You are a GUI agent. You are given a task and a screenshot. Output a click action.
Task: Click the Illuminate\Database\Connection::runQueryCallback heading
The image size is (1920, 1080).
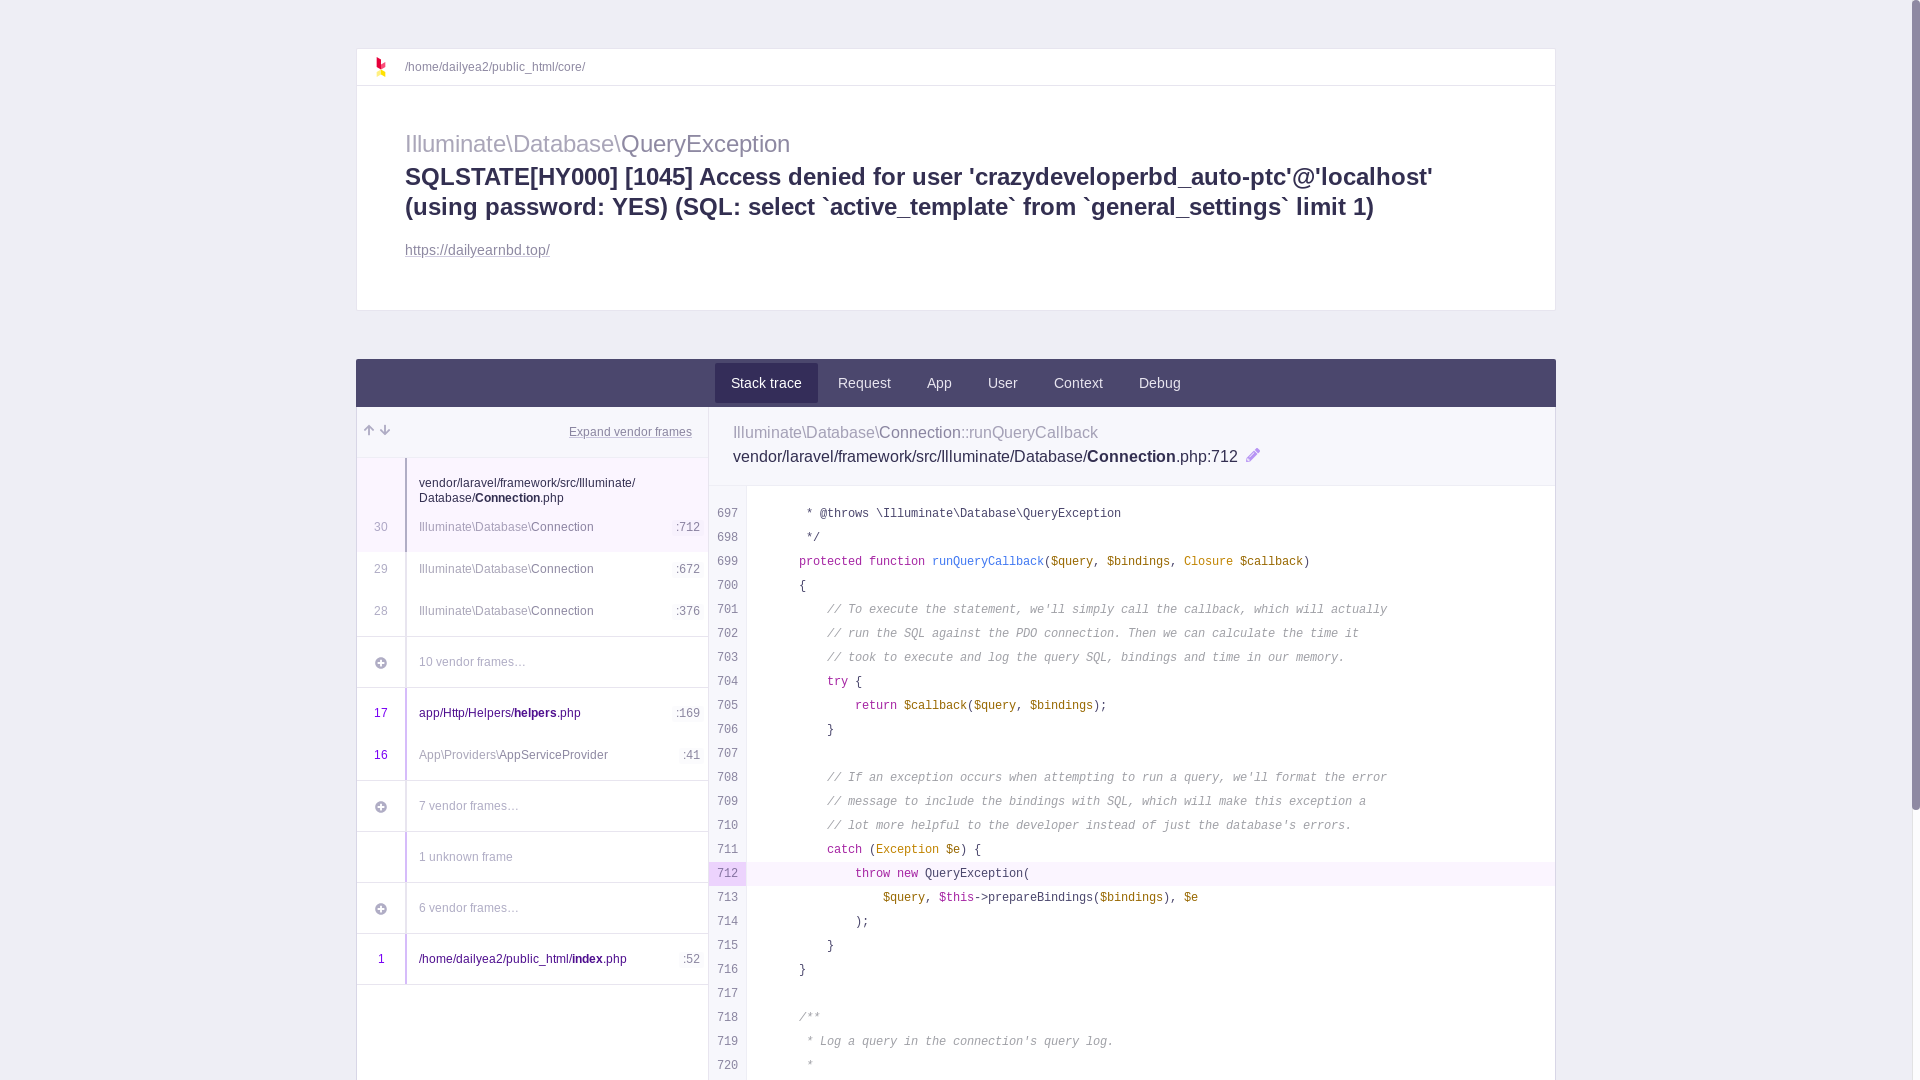915,432
